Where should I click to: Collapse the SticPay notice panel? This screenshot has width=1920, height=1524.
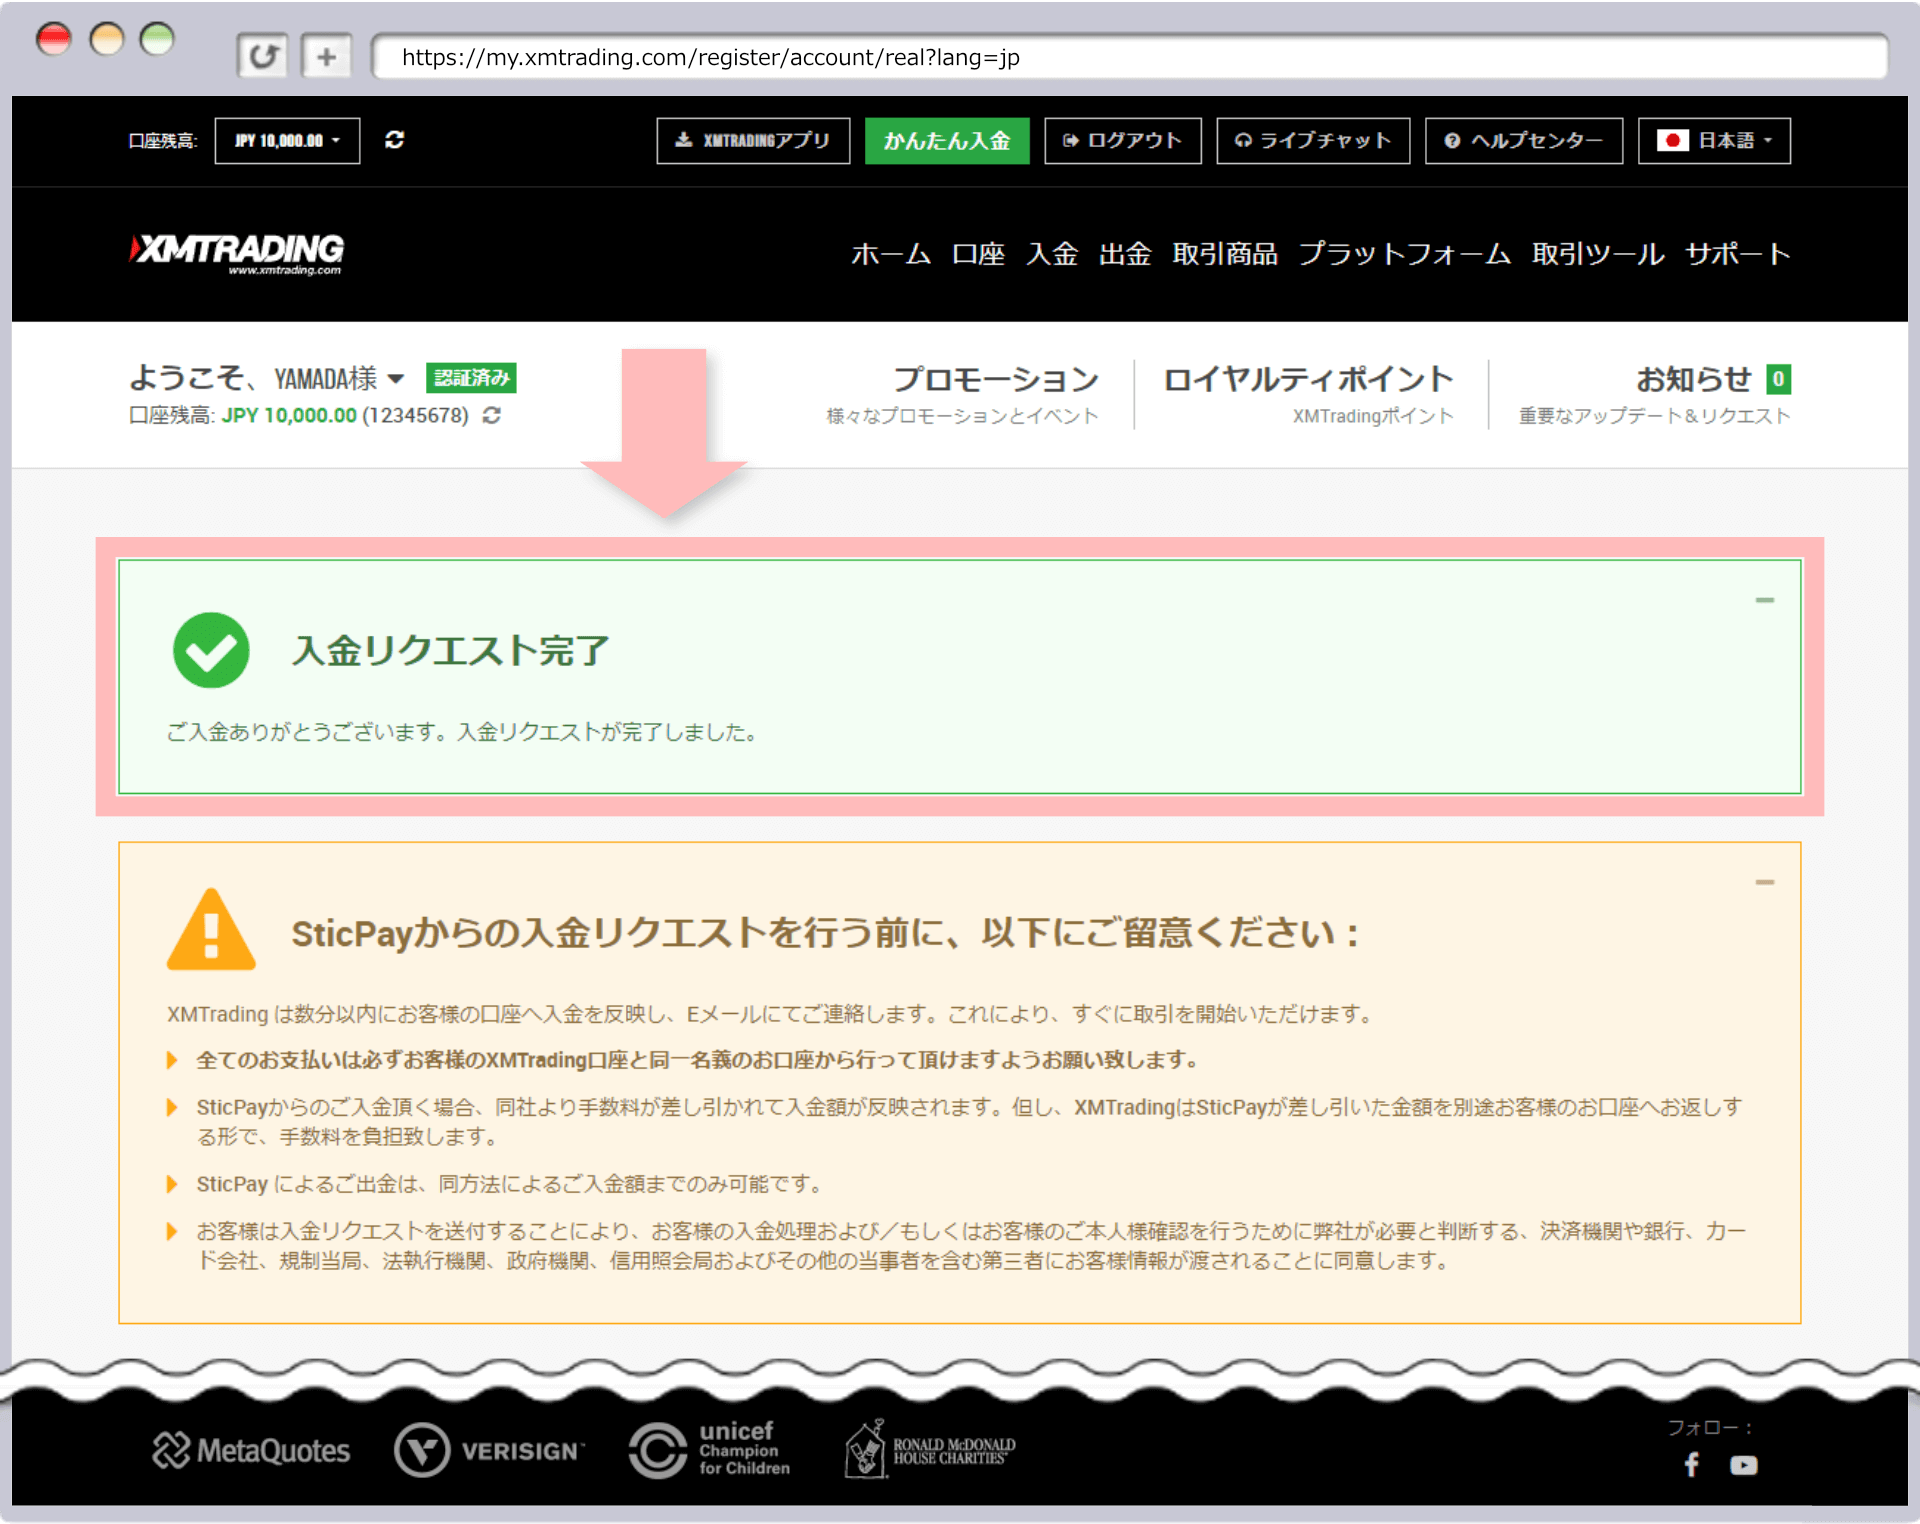tap(1766, 881)
